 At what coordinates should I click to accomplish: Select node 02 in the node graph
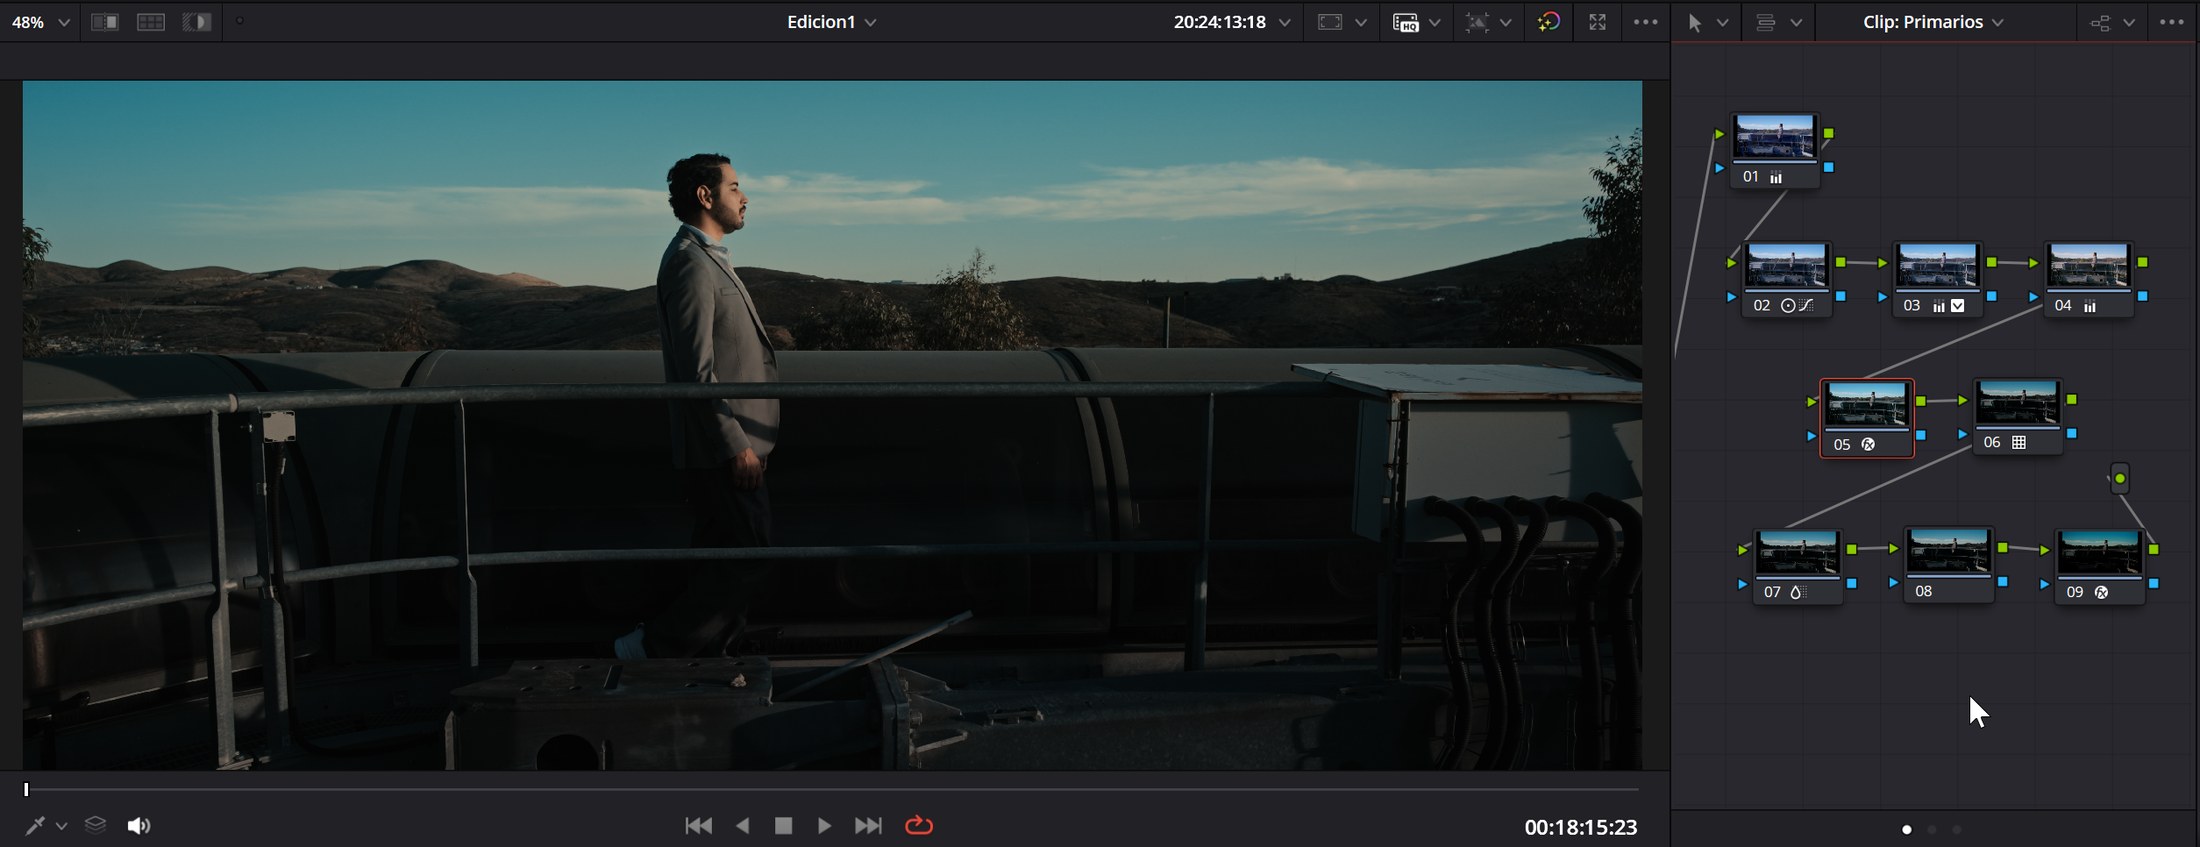1786,279
